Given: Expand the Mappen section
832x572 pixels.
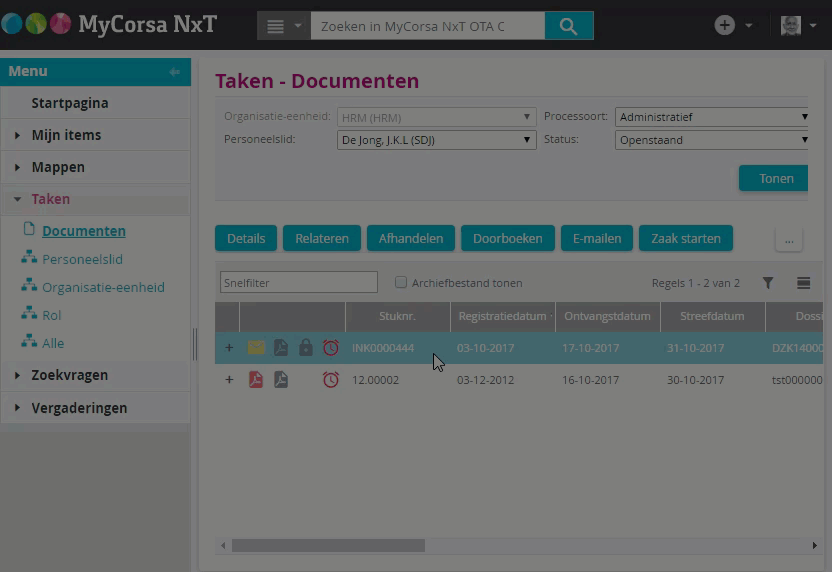Looking at the screenshot, I should (18, 167).
